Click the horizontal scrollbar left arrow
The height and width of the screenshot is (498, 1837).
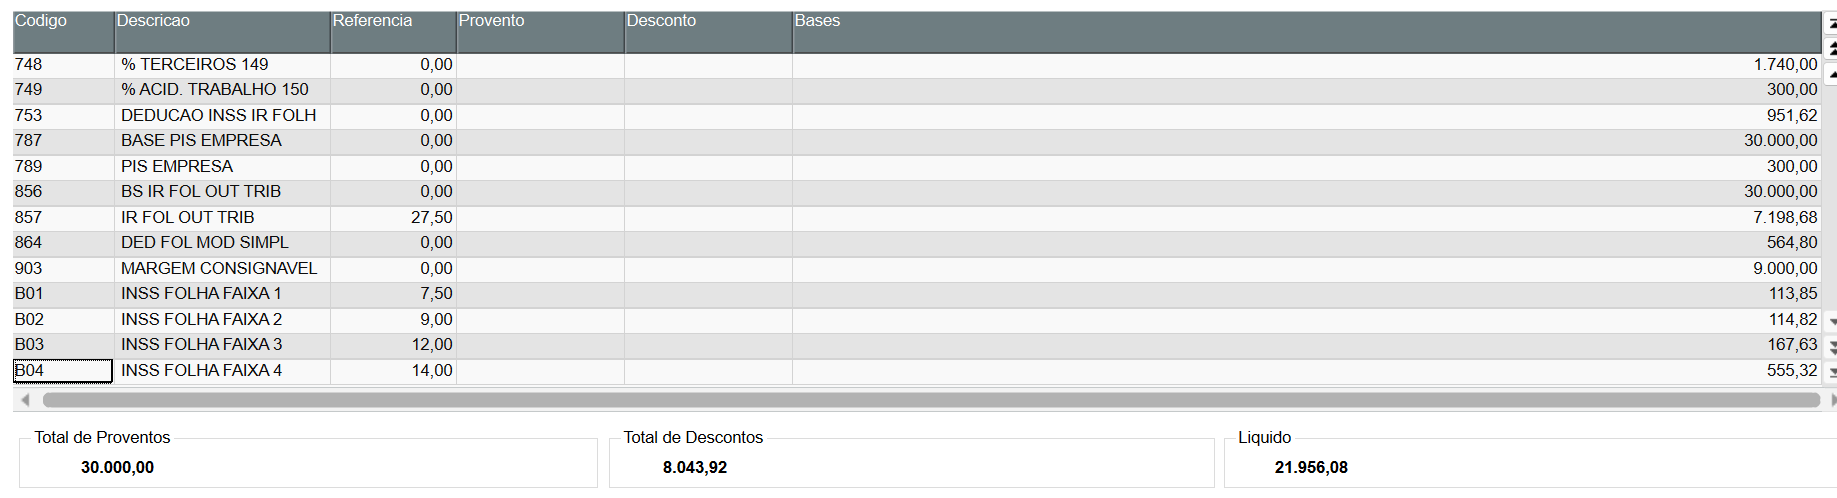pyautogui.click(x=25, y=400)
